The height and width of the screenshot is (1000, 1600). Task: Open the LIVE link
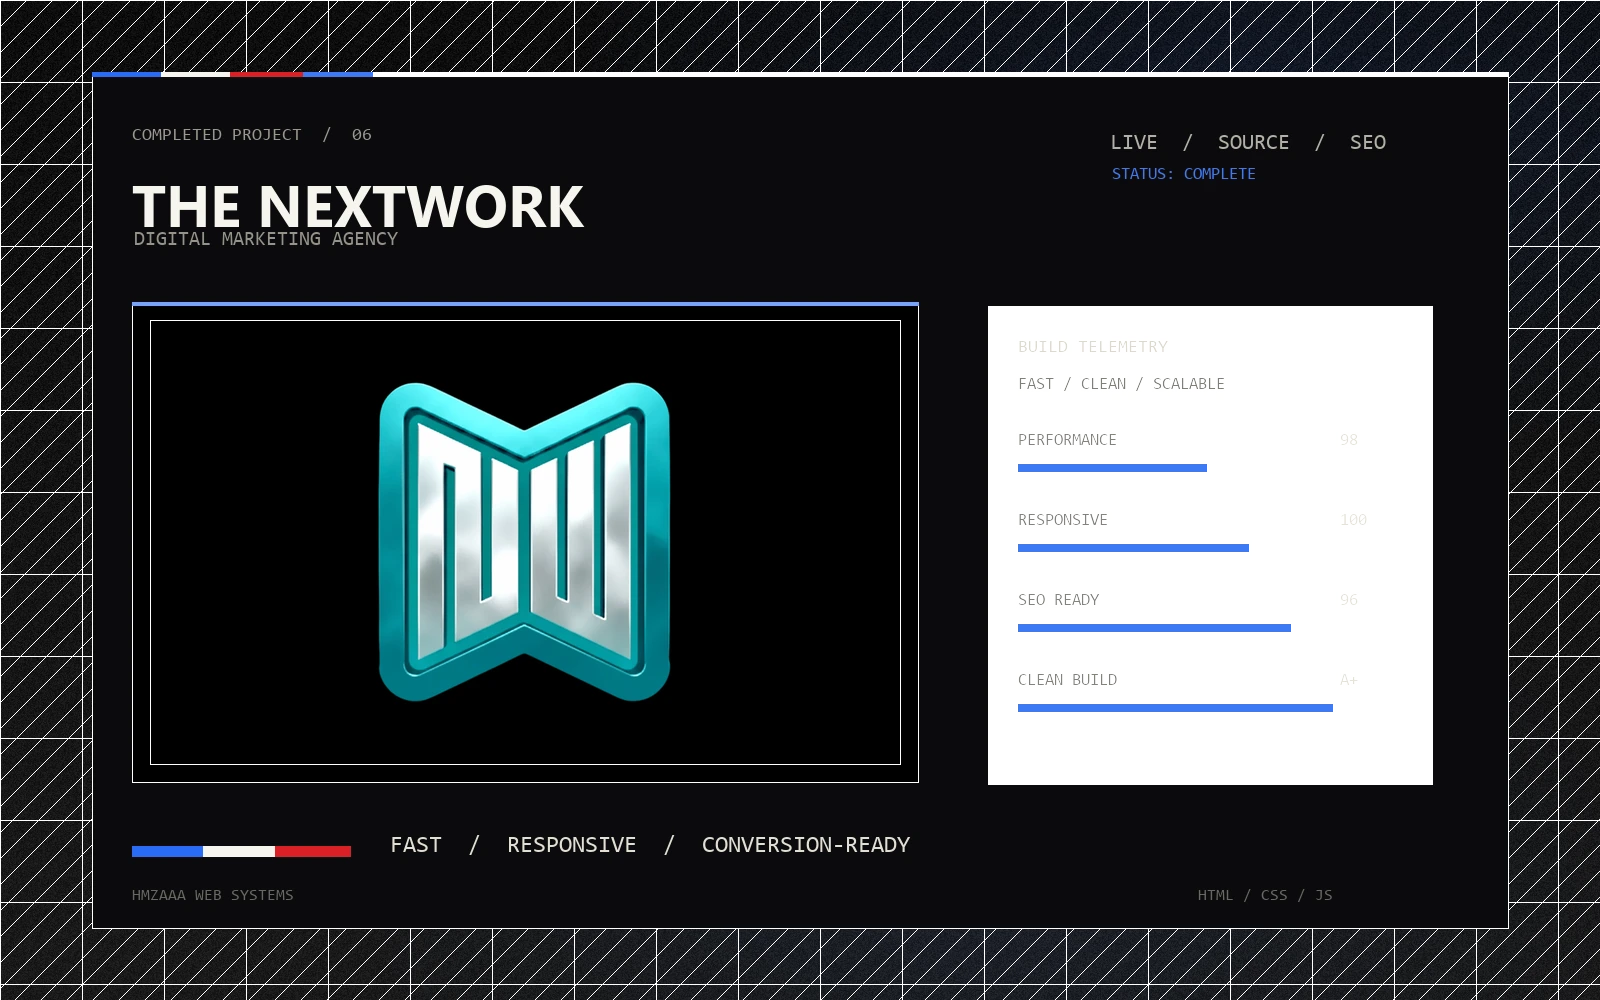click(x=1133, y=142)
